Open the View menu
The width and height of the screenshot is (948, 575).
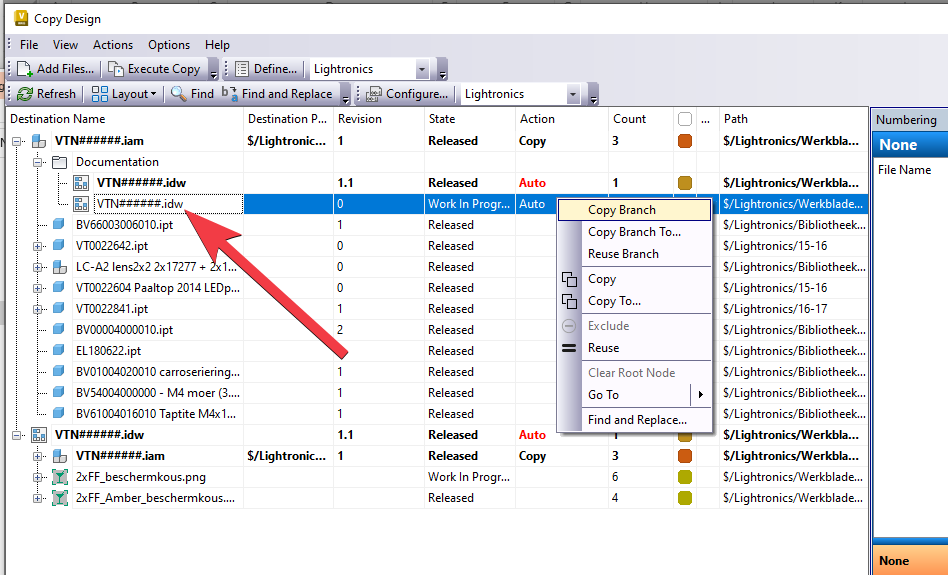tap(65, 45)
